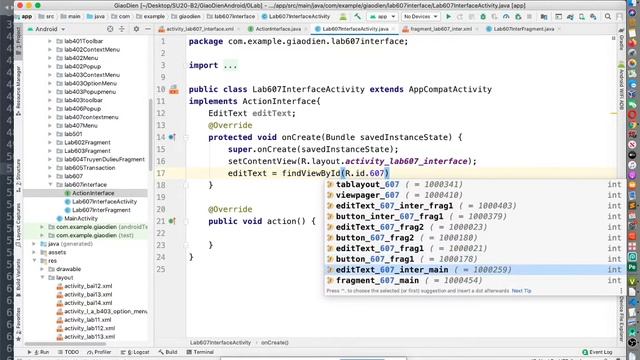
Task: Click the implements gutter icon on line 21
Action: [172, 221]
